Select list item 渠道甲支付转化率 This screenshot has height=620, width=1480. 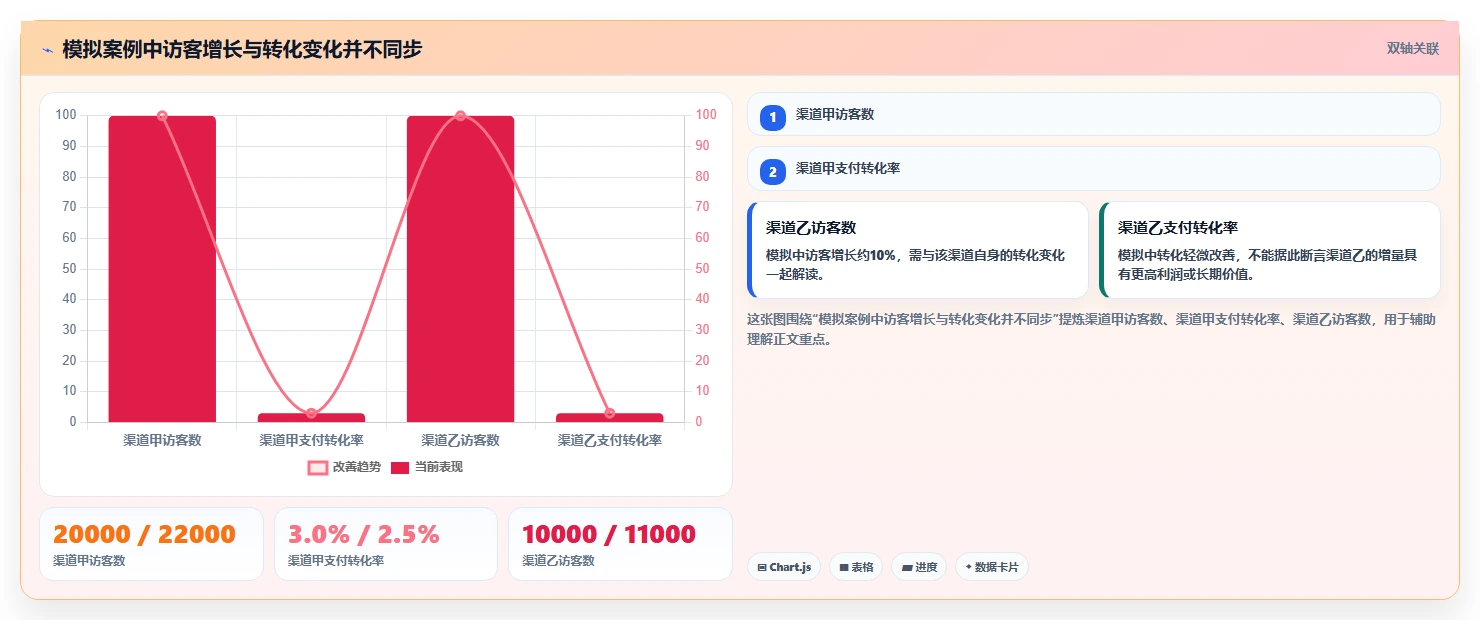(1093, 168)
